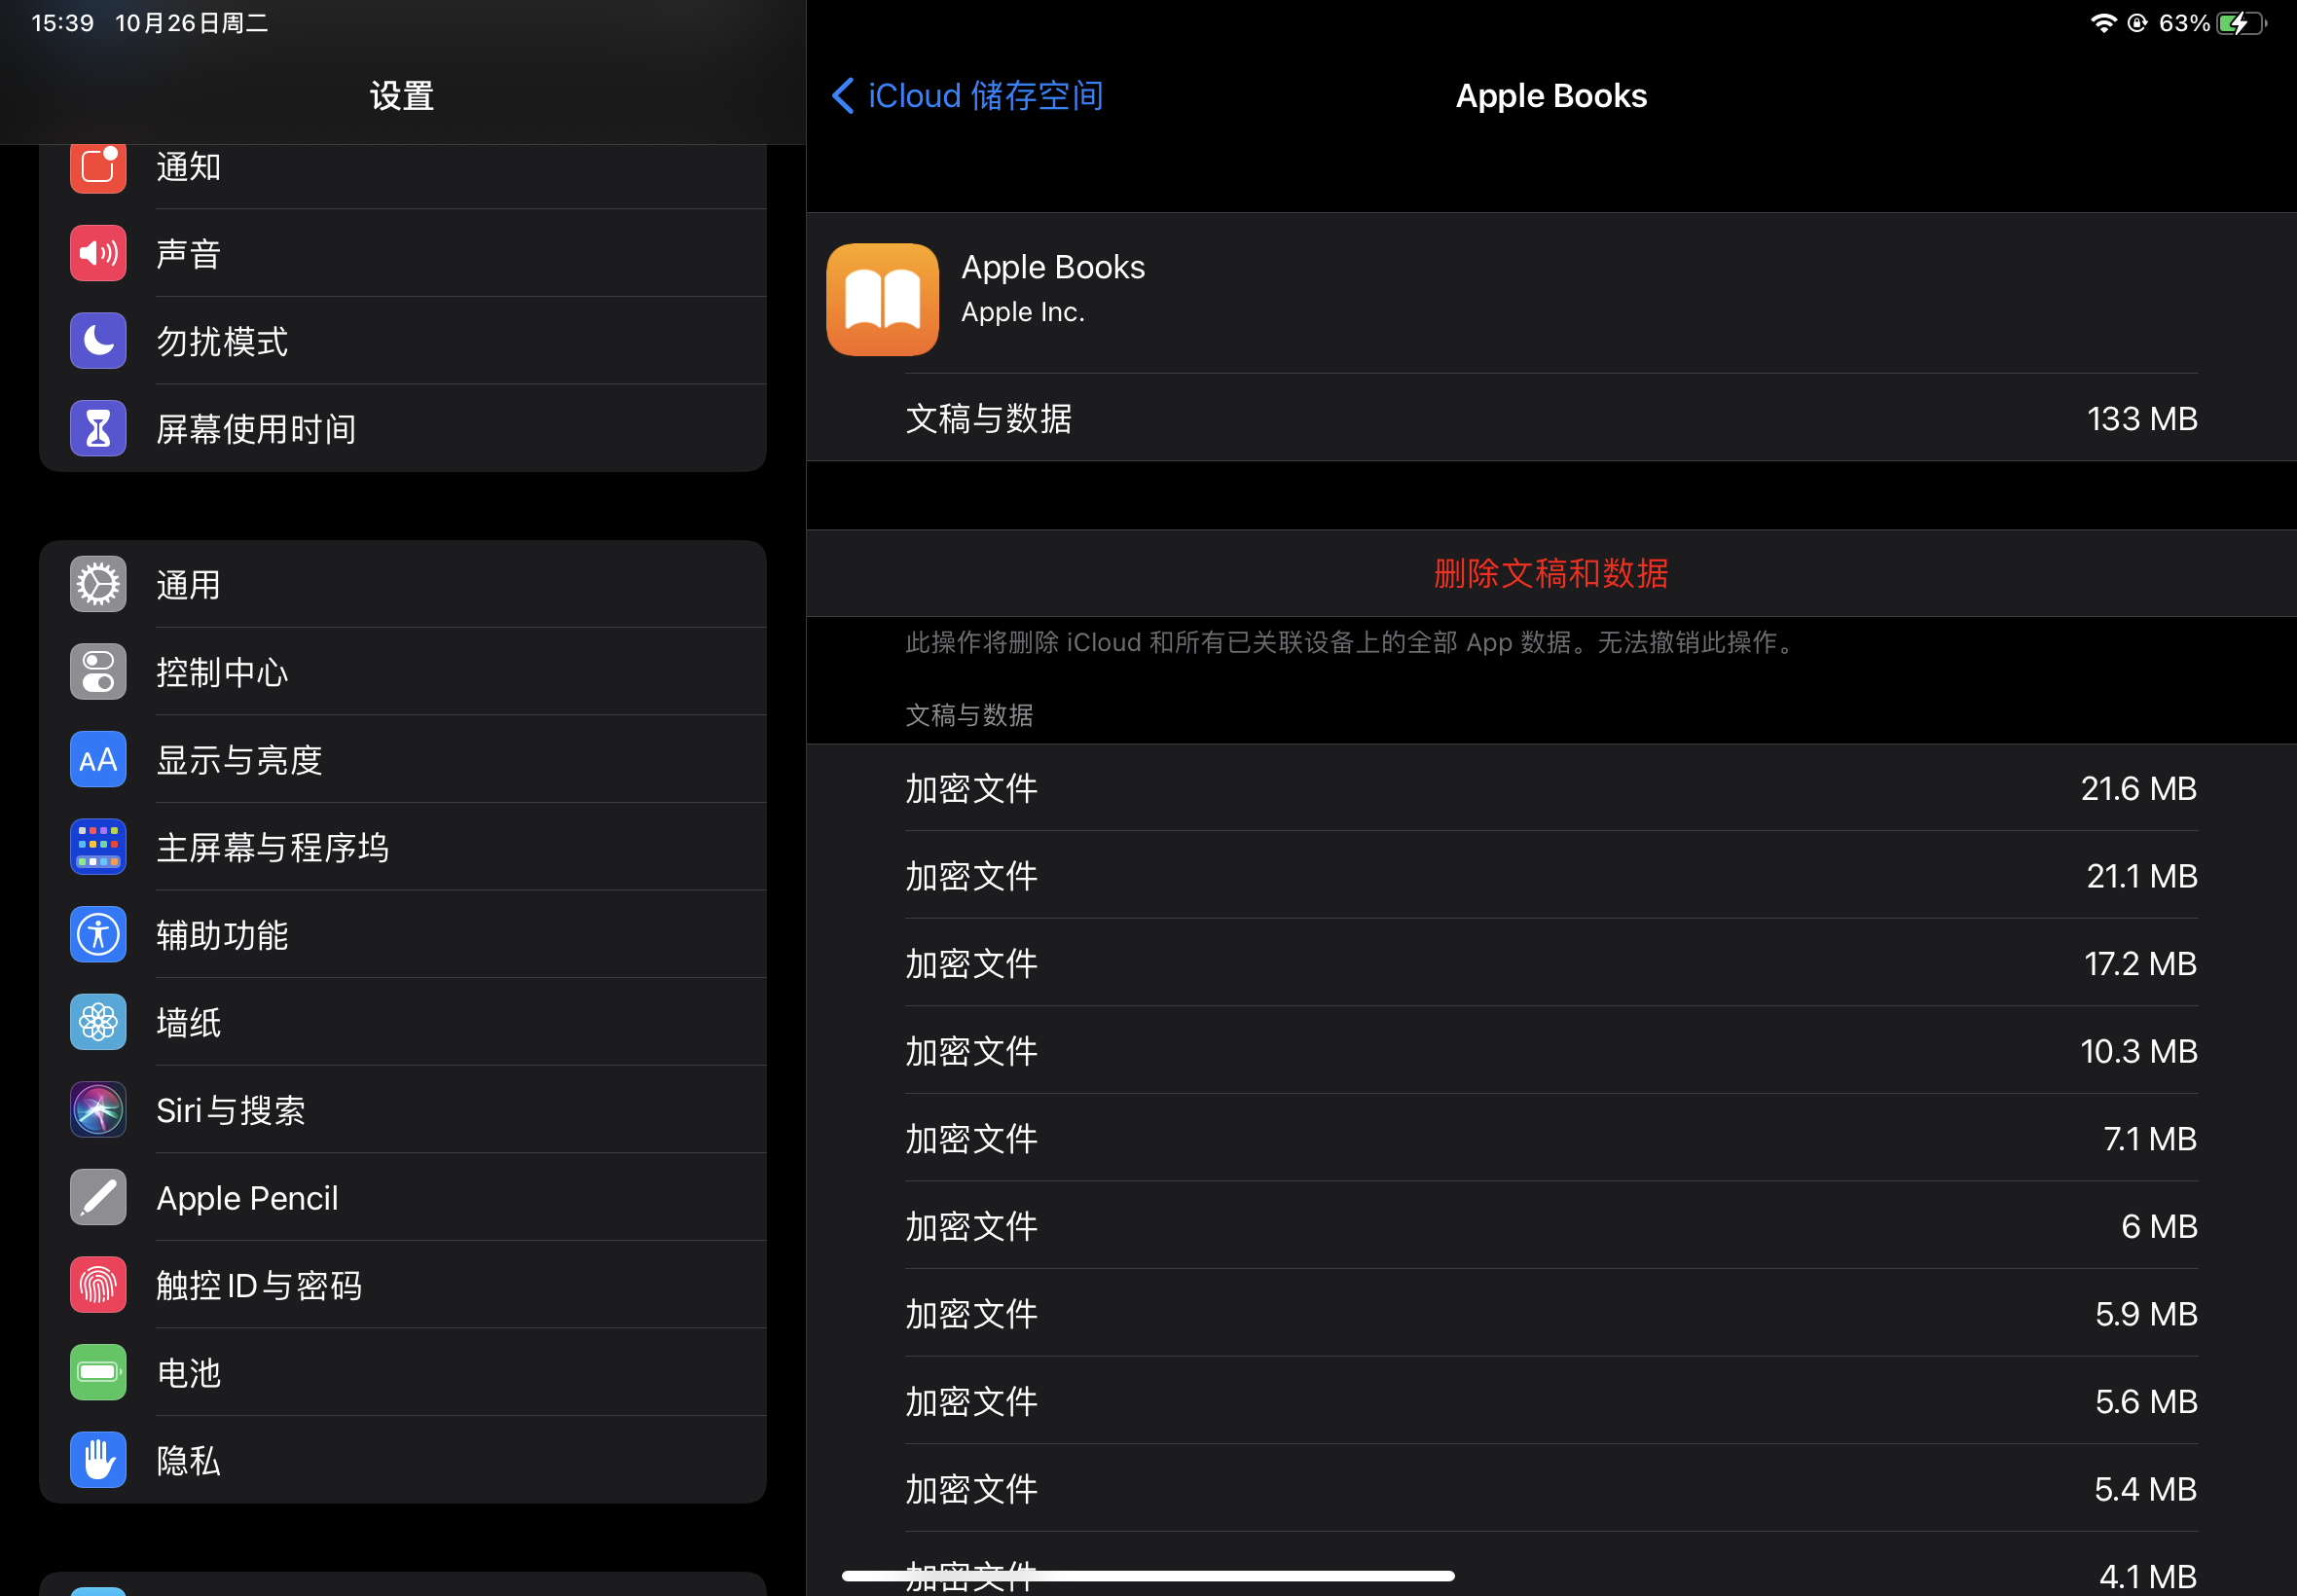Image resolution: width=2297 pixels, height=1596 pixels.
Task: Open 电池 settings label
Action: 189,1373
